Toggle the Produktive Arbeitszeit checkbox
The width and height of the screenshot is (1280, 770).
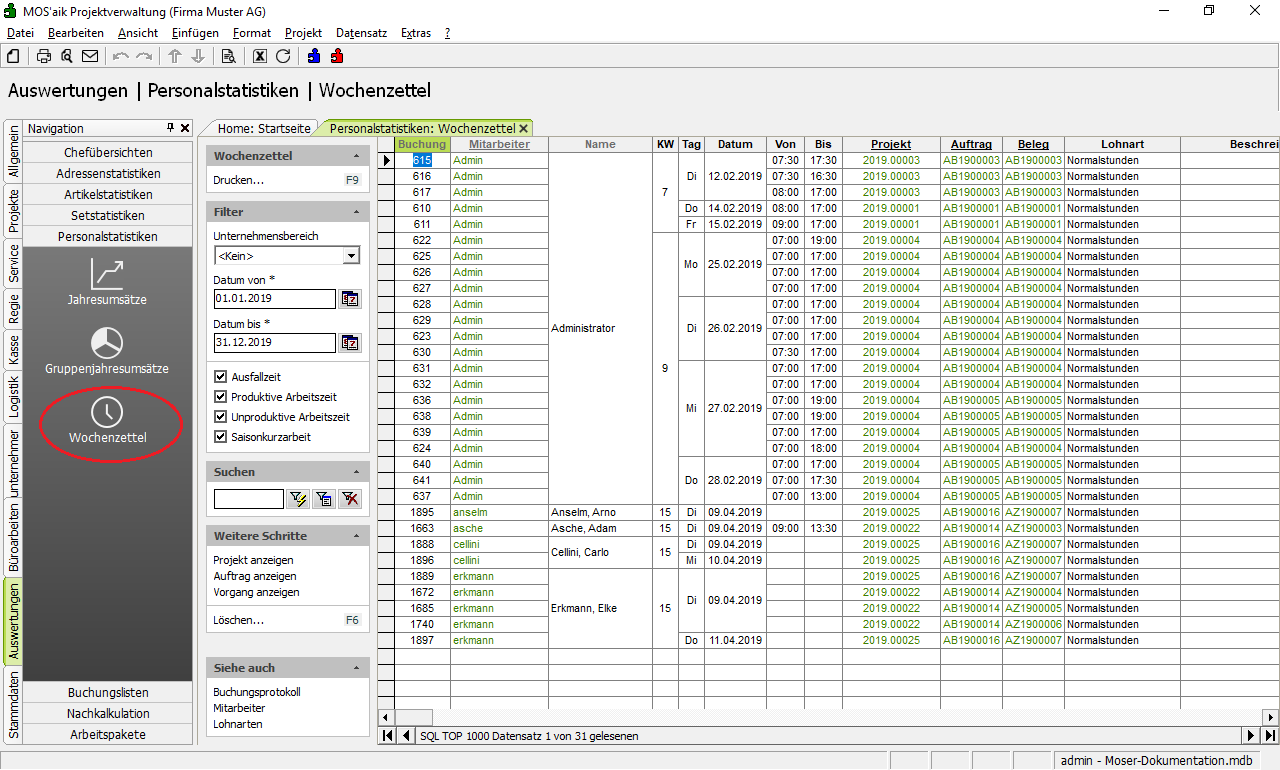point(221,397)
